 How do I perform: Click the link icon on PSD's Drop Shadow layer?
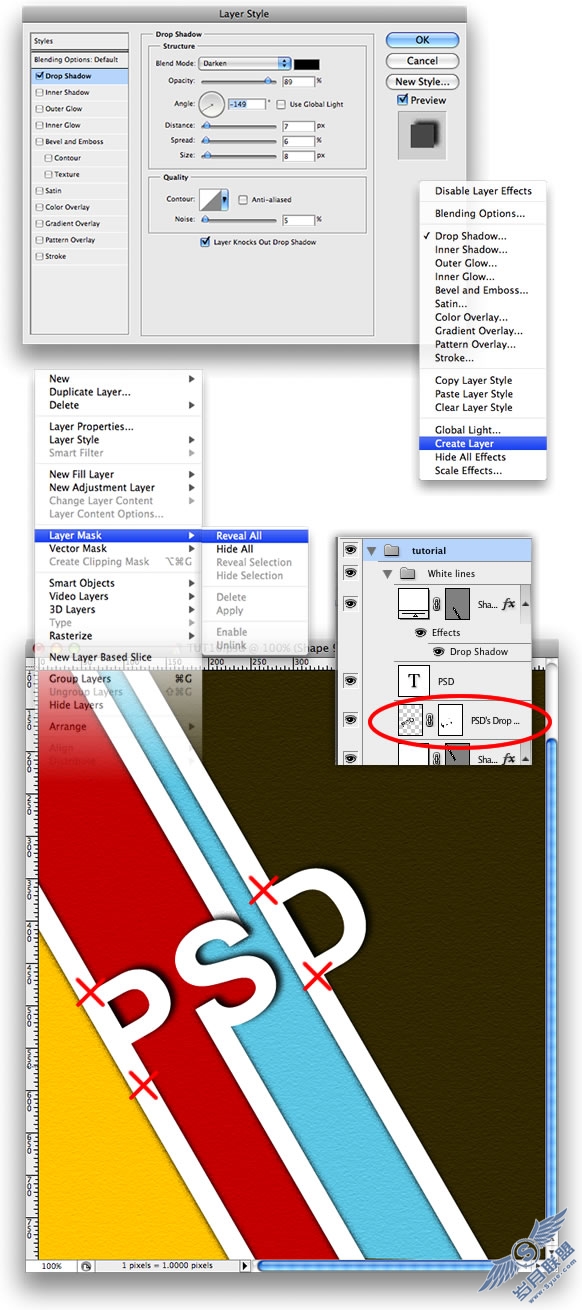click(x=431, y=720)
